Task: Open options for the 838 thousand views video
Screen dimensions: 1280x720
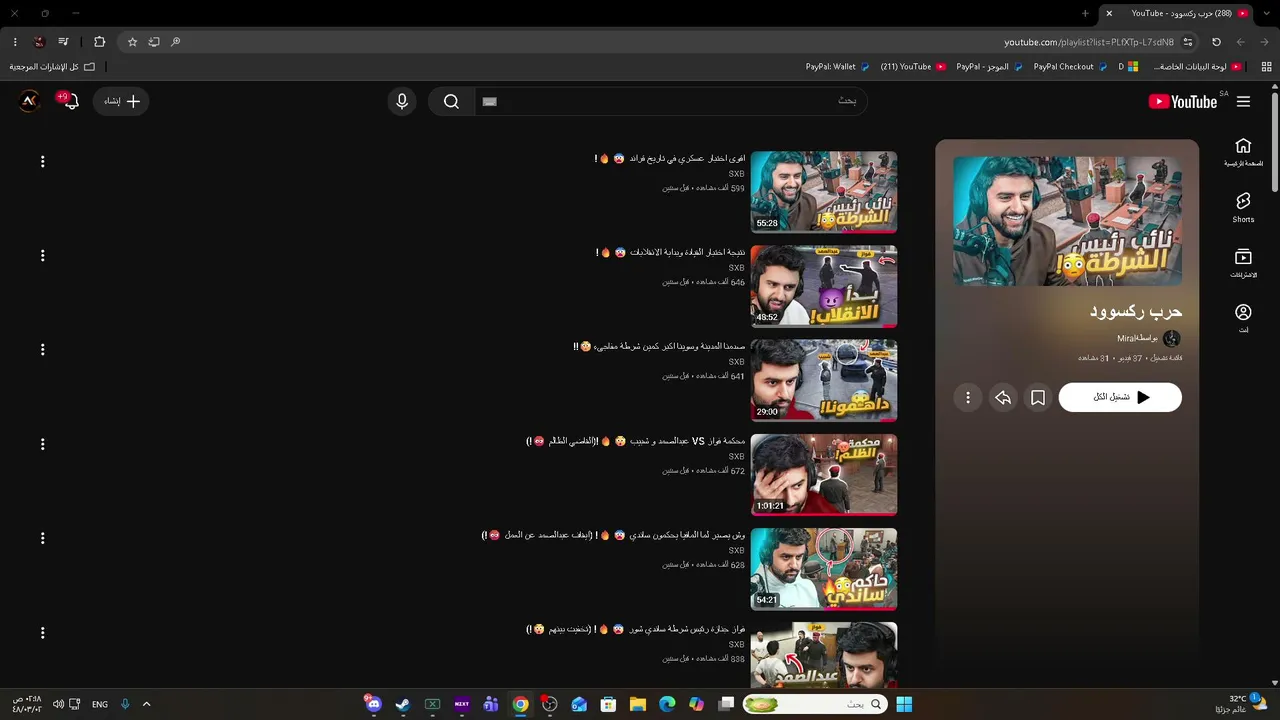Action: pos(42,632)
